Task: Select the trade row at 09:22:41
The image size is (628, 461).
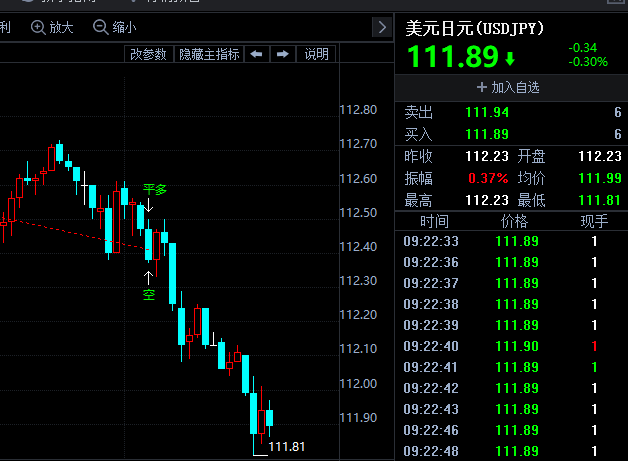Action: pos(511,367)
